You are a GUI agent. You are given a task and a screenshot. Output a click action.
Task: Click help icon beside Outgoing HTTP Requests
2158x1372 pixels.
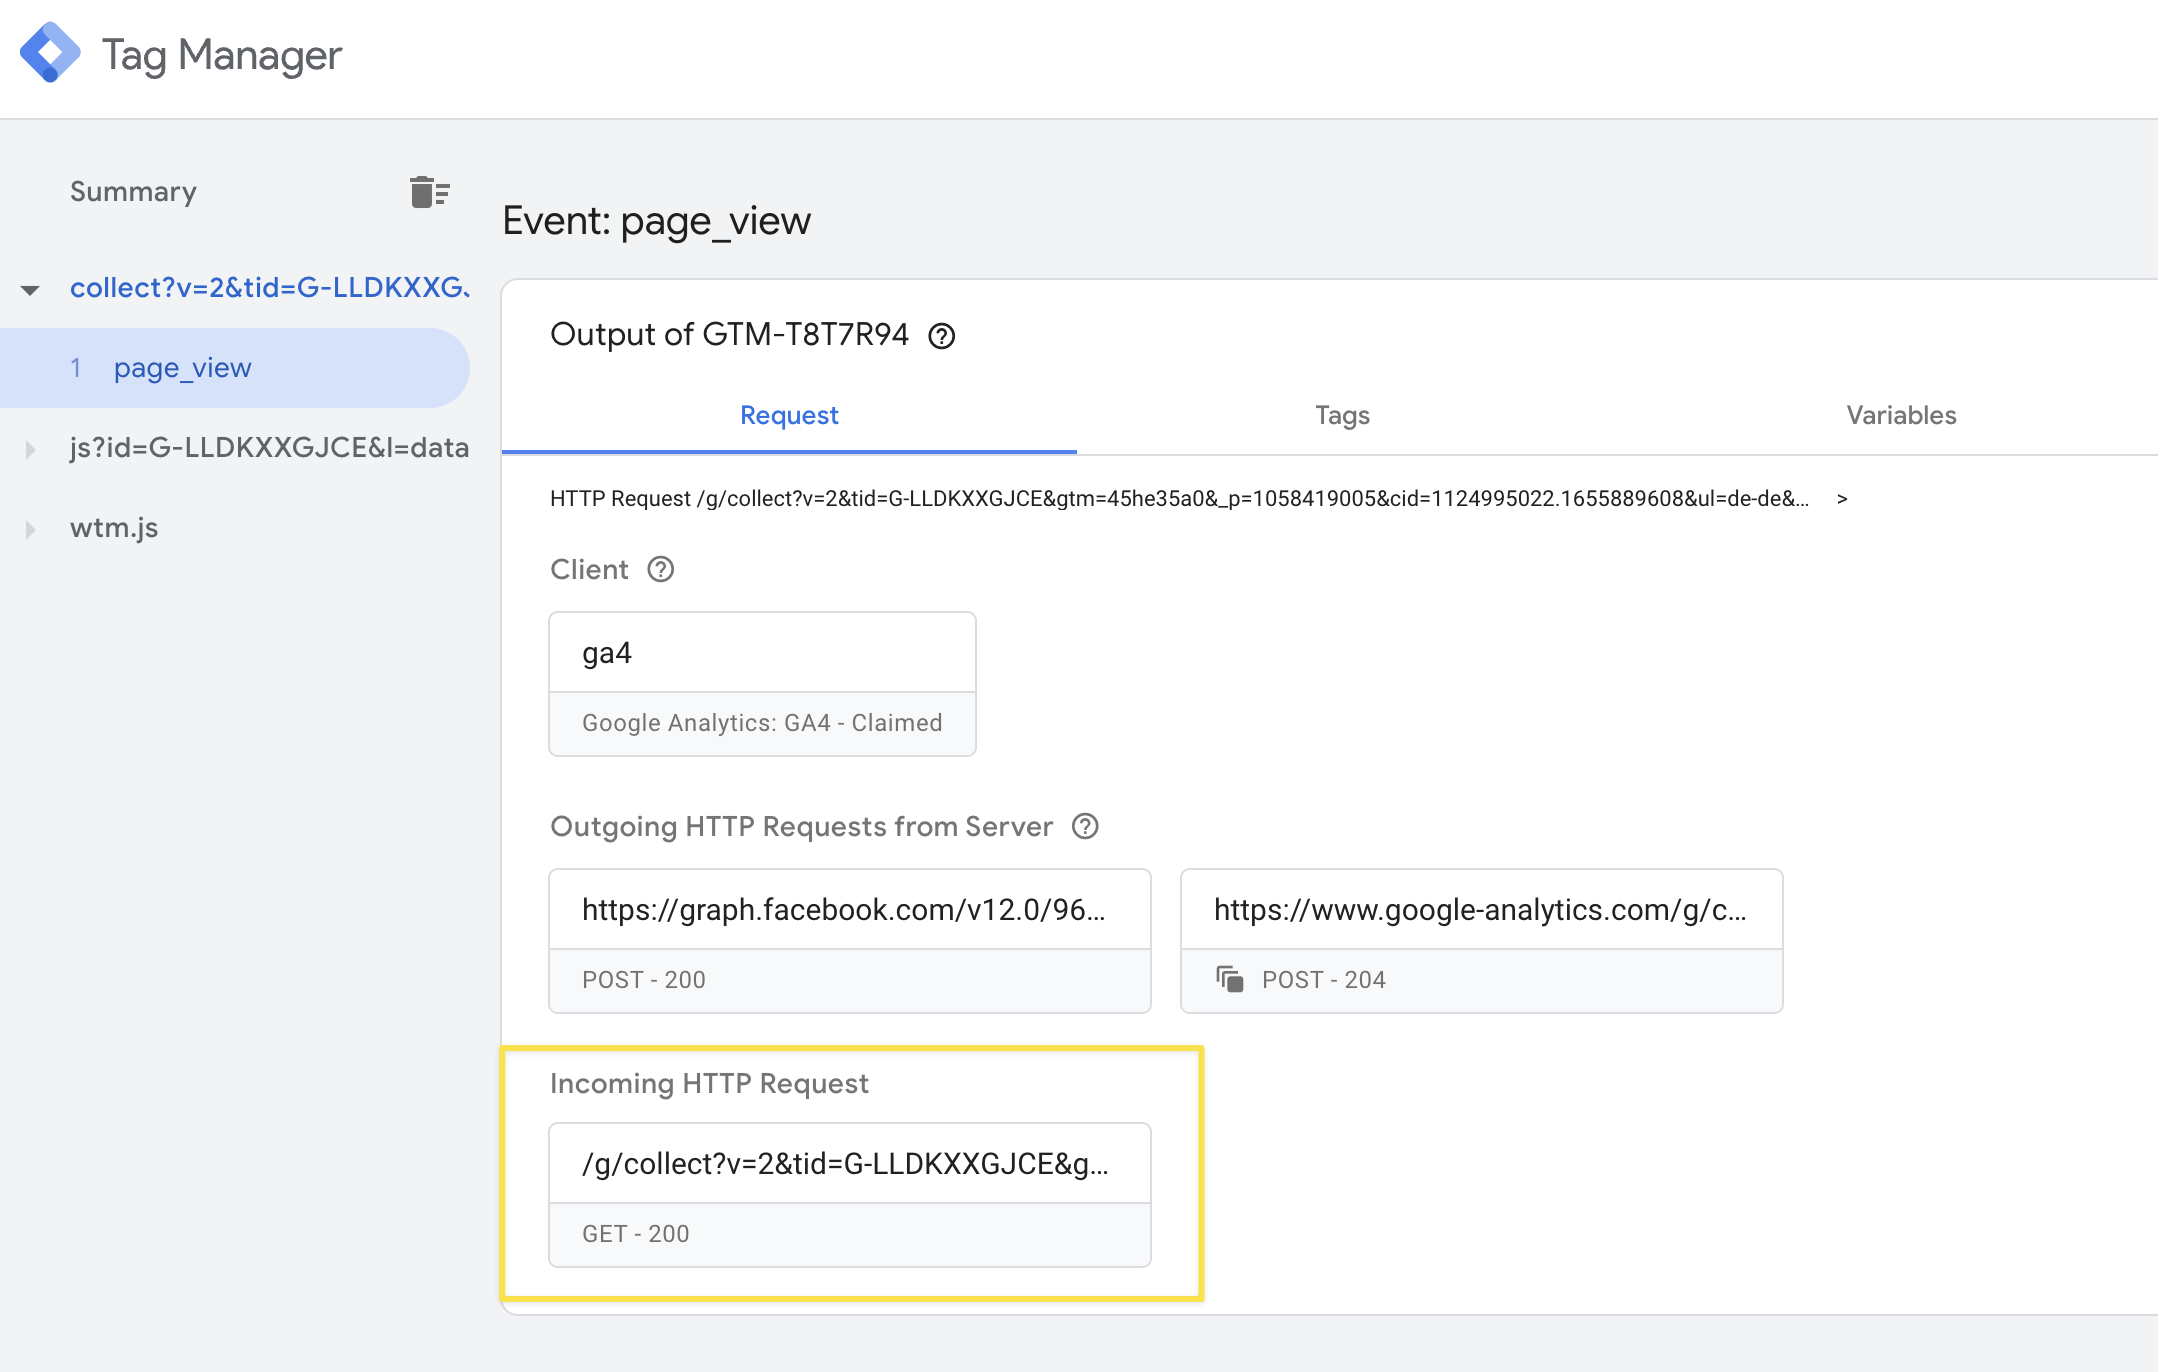click(1085, 826)
